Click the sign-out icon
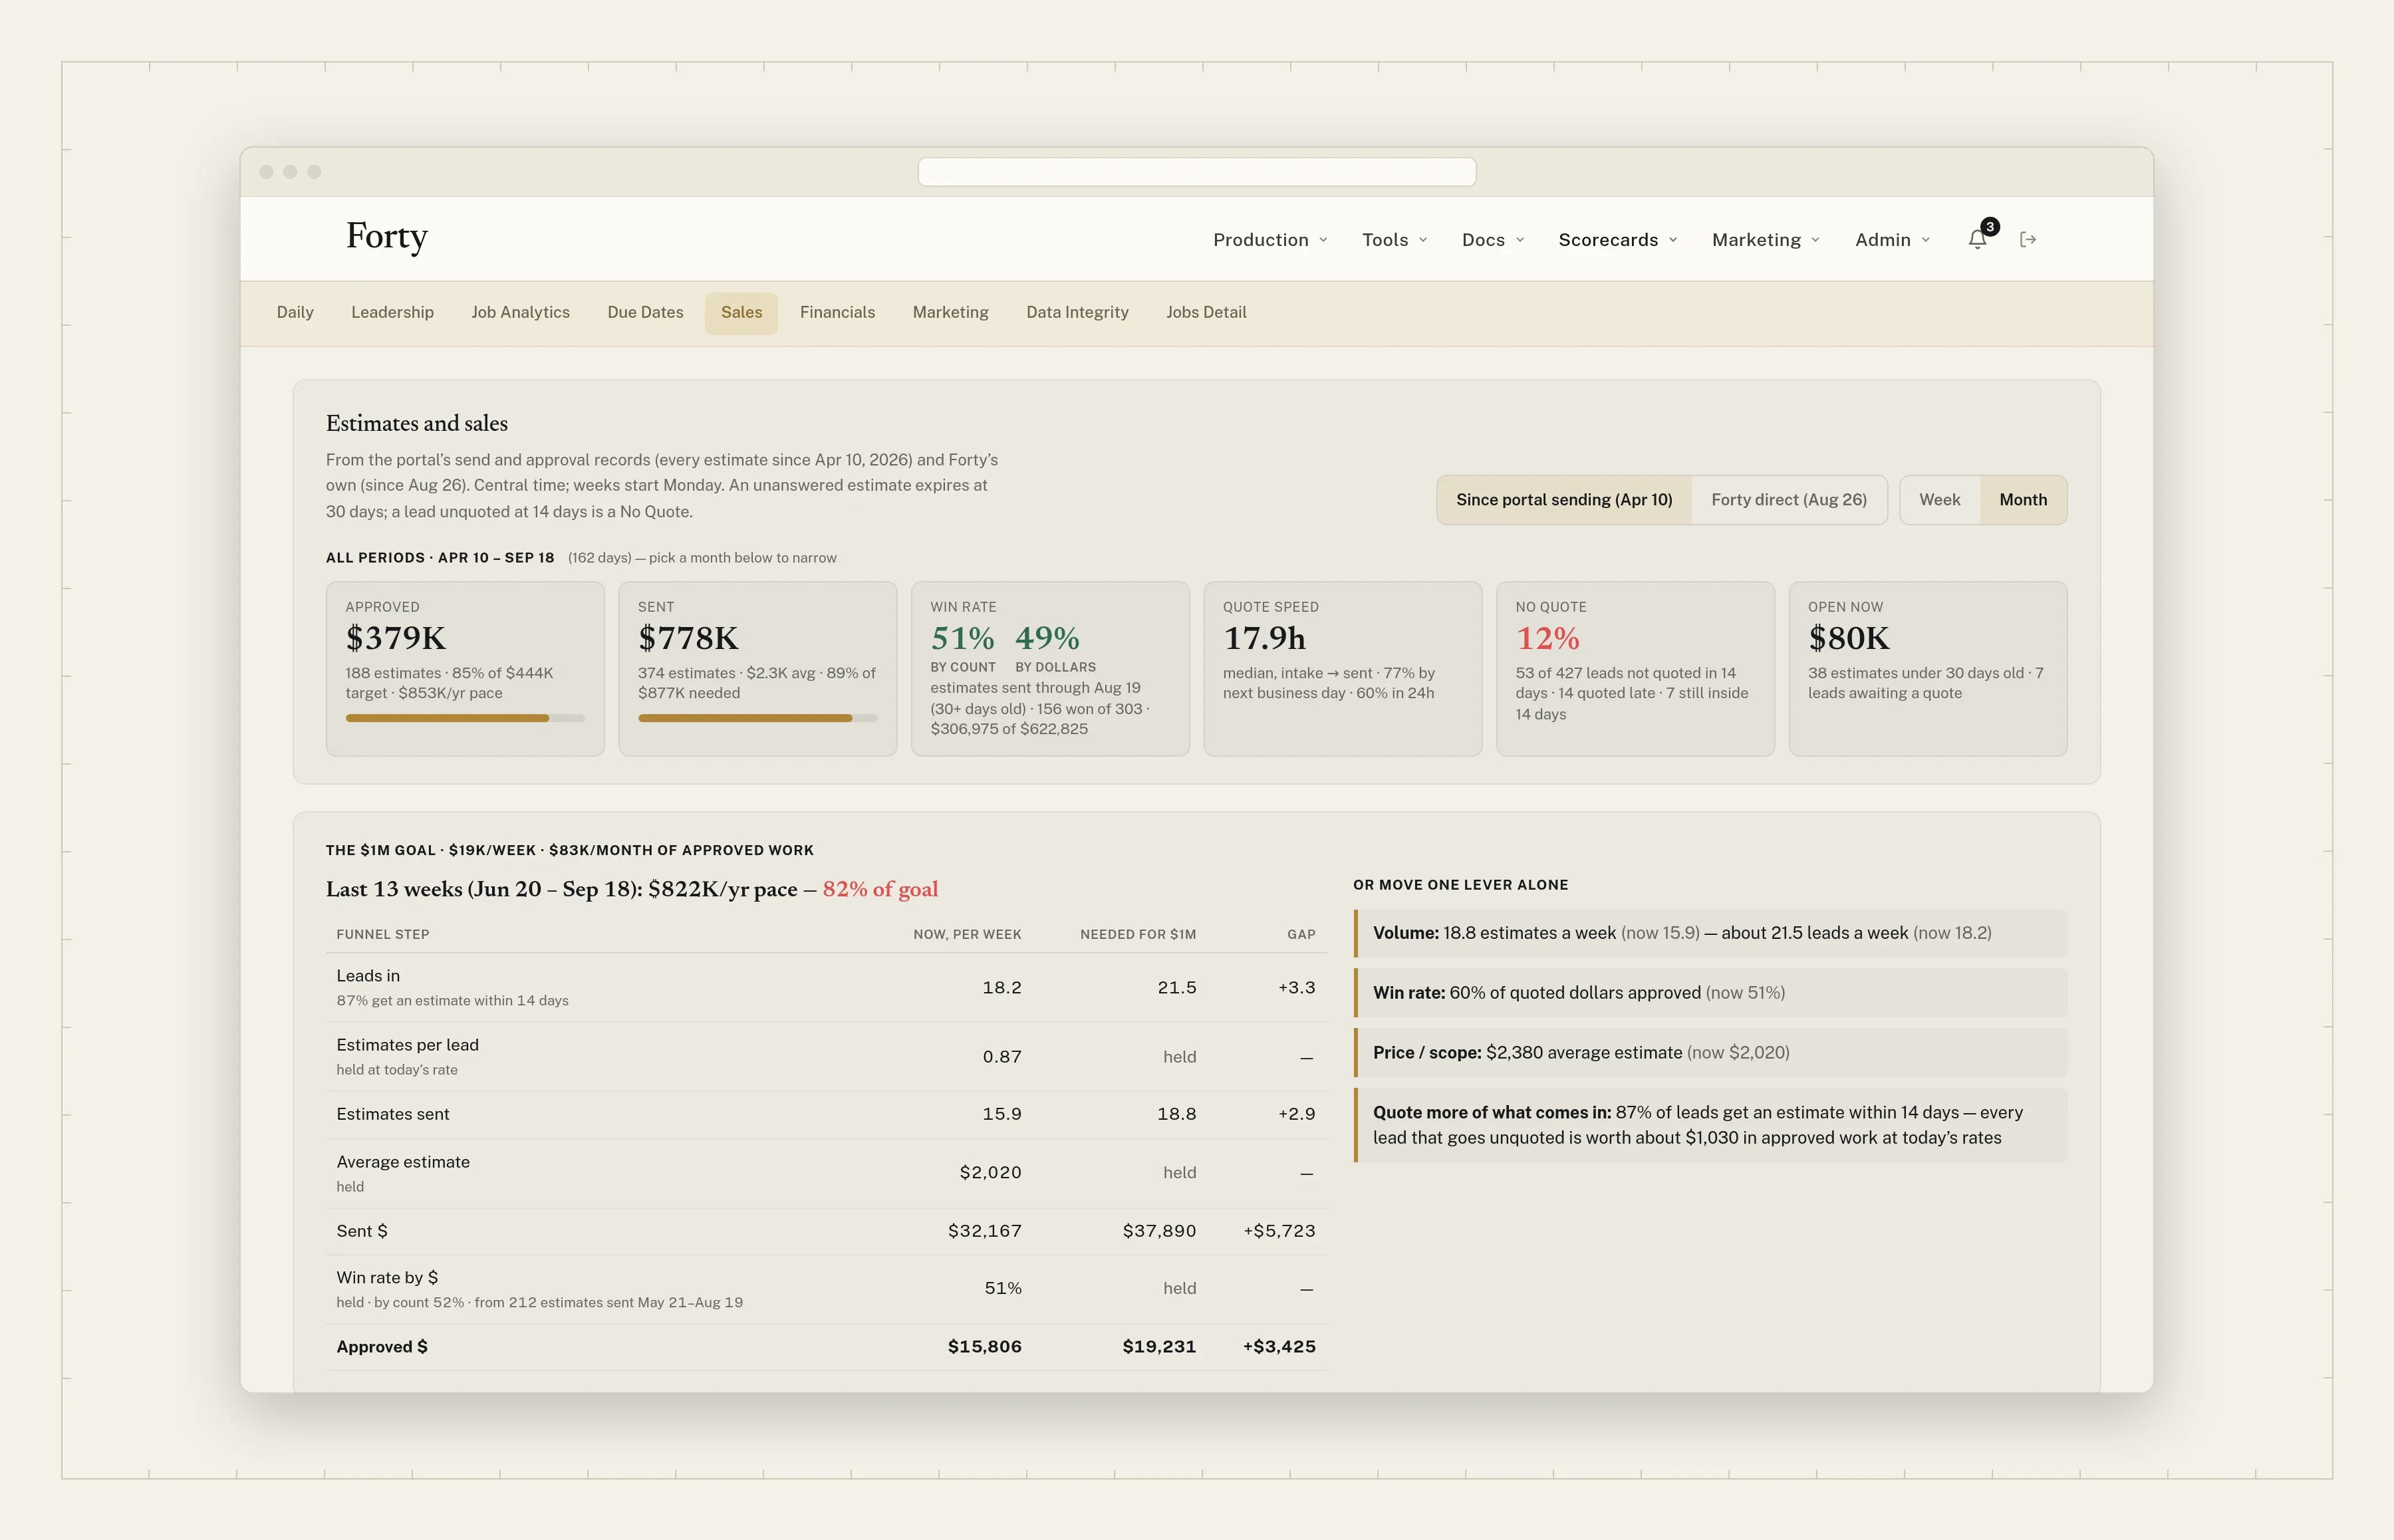This screenshot has width=2394, height=1540. click(2028, 239)
